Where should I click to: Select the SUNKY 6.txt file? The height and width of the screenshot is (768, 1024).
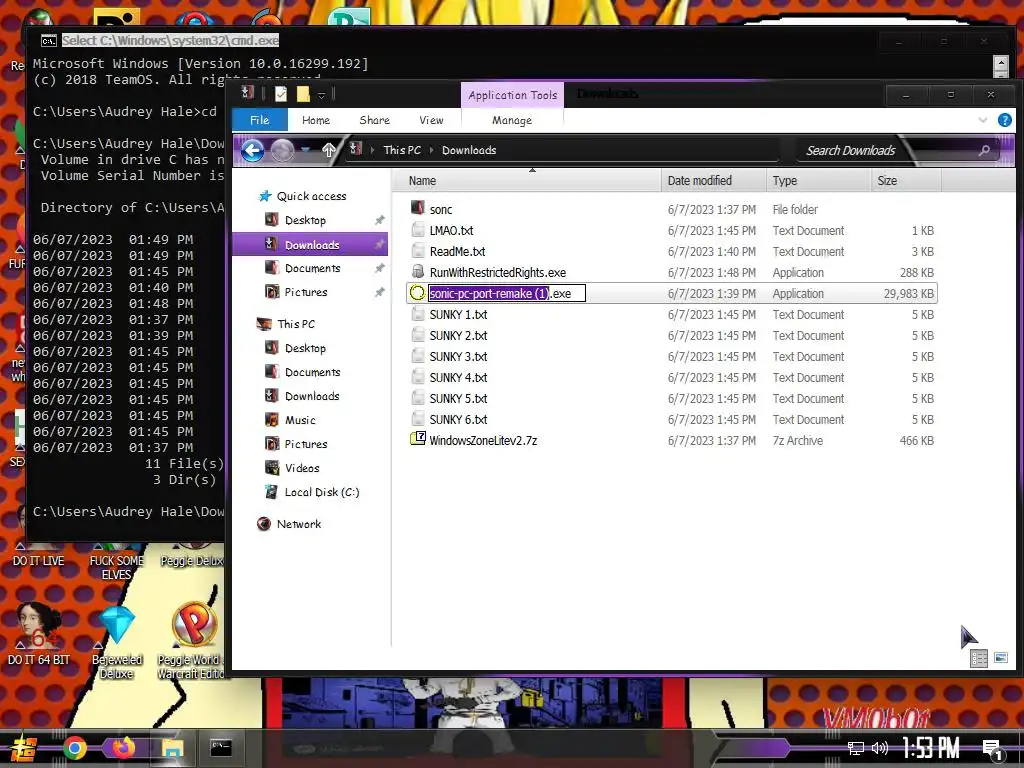coord(458,419)
